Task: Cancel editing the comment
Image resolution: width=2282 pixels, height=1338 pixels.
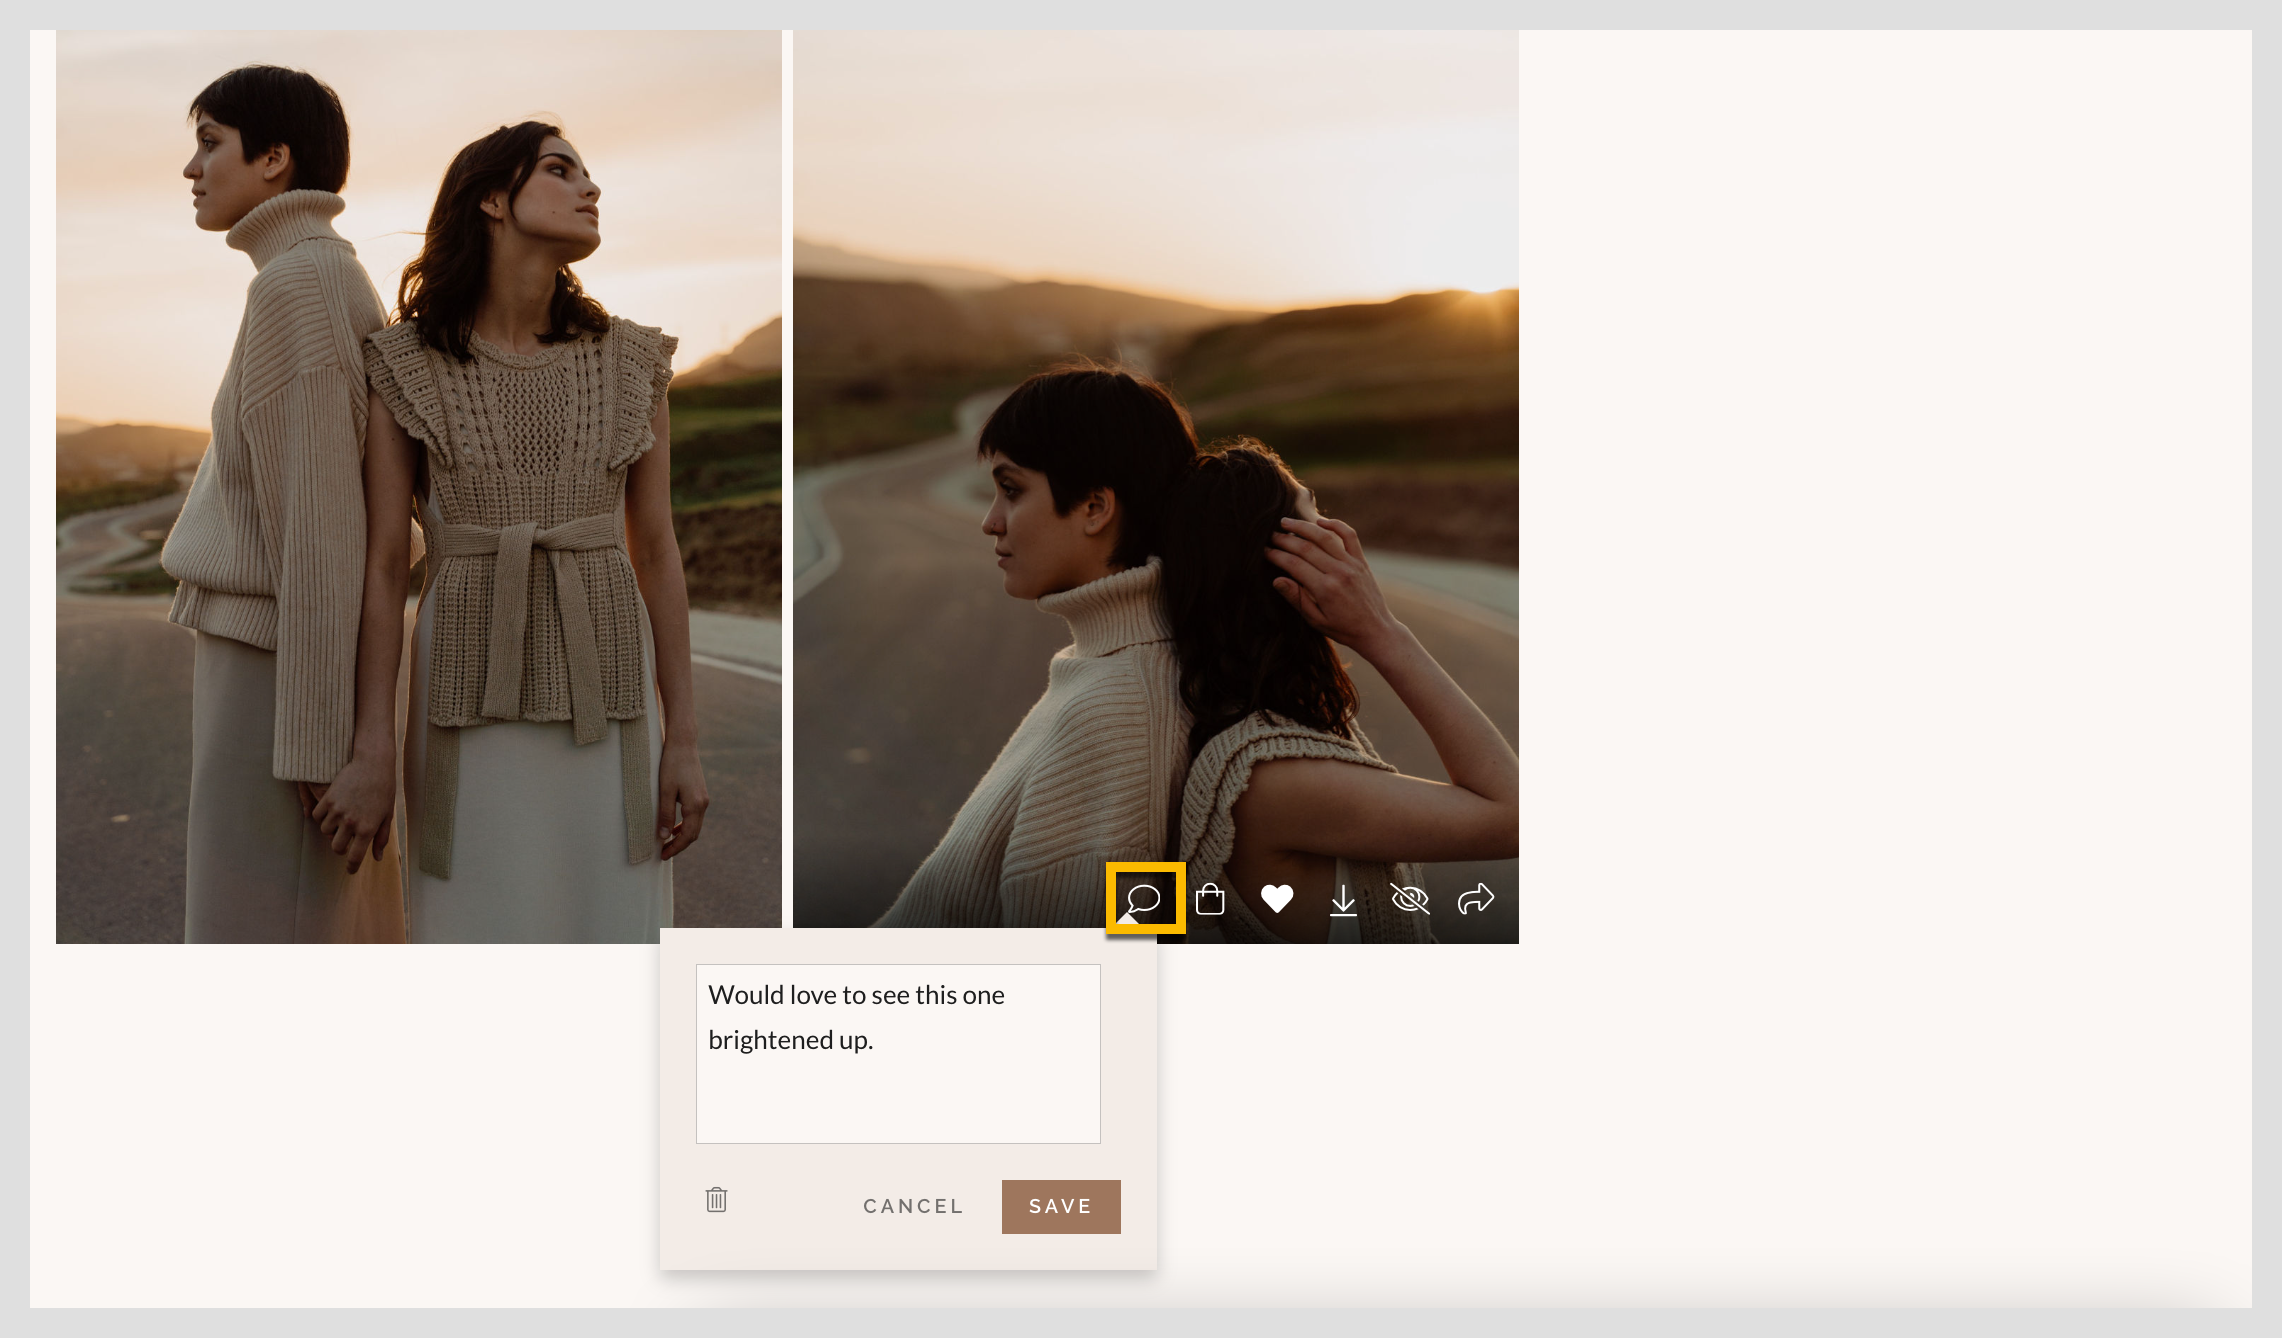Action: click(911, 1206)
